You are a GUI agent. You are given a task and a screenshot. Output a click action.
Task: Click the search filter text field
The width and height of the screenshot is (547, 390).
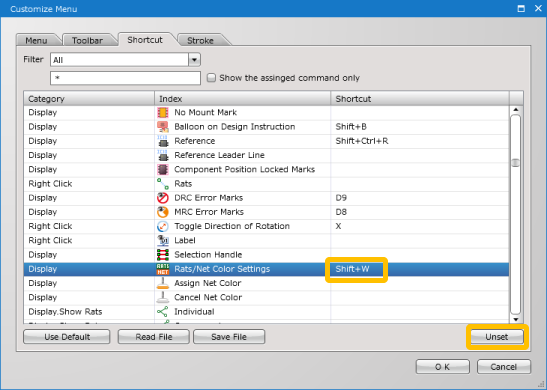coord(125,78)
